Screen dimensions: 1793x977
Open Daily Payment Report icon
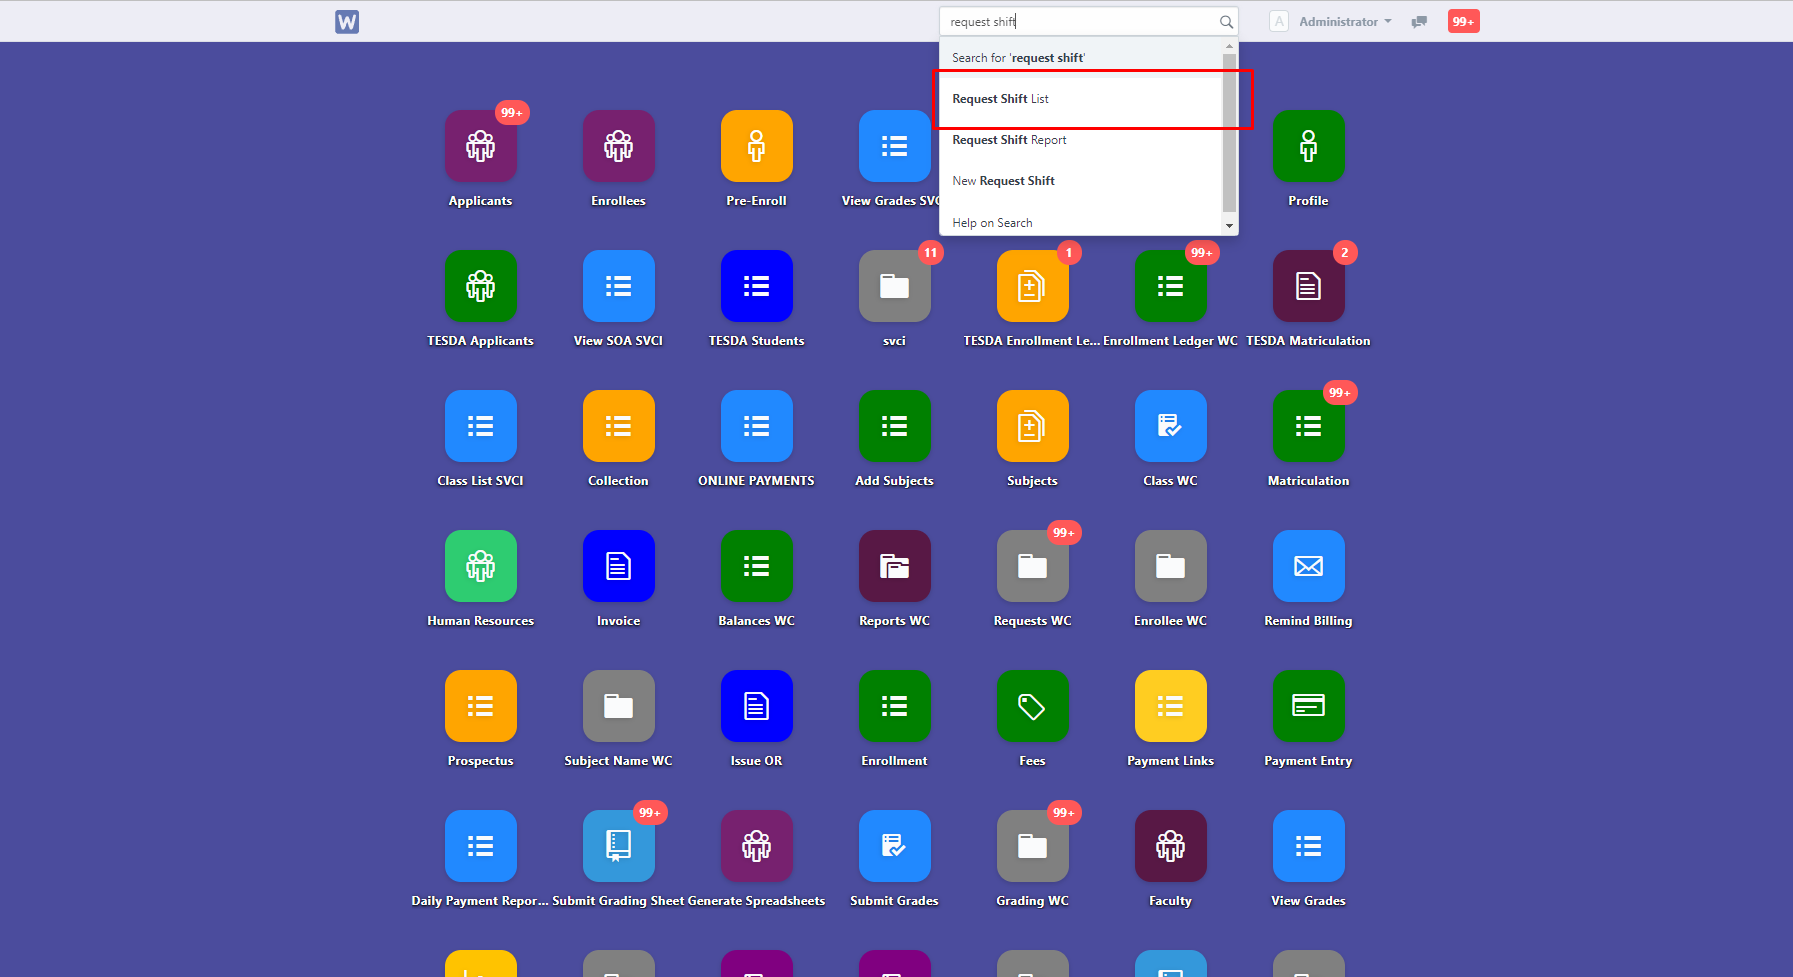481,846
